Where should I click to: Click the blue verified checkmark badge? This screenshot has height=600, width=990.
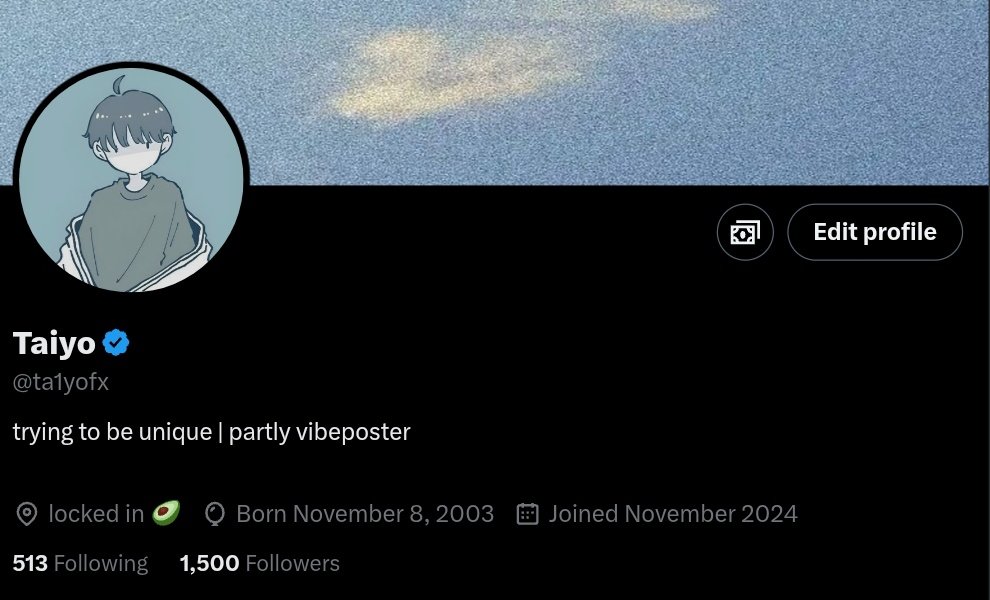pos(116,343)
